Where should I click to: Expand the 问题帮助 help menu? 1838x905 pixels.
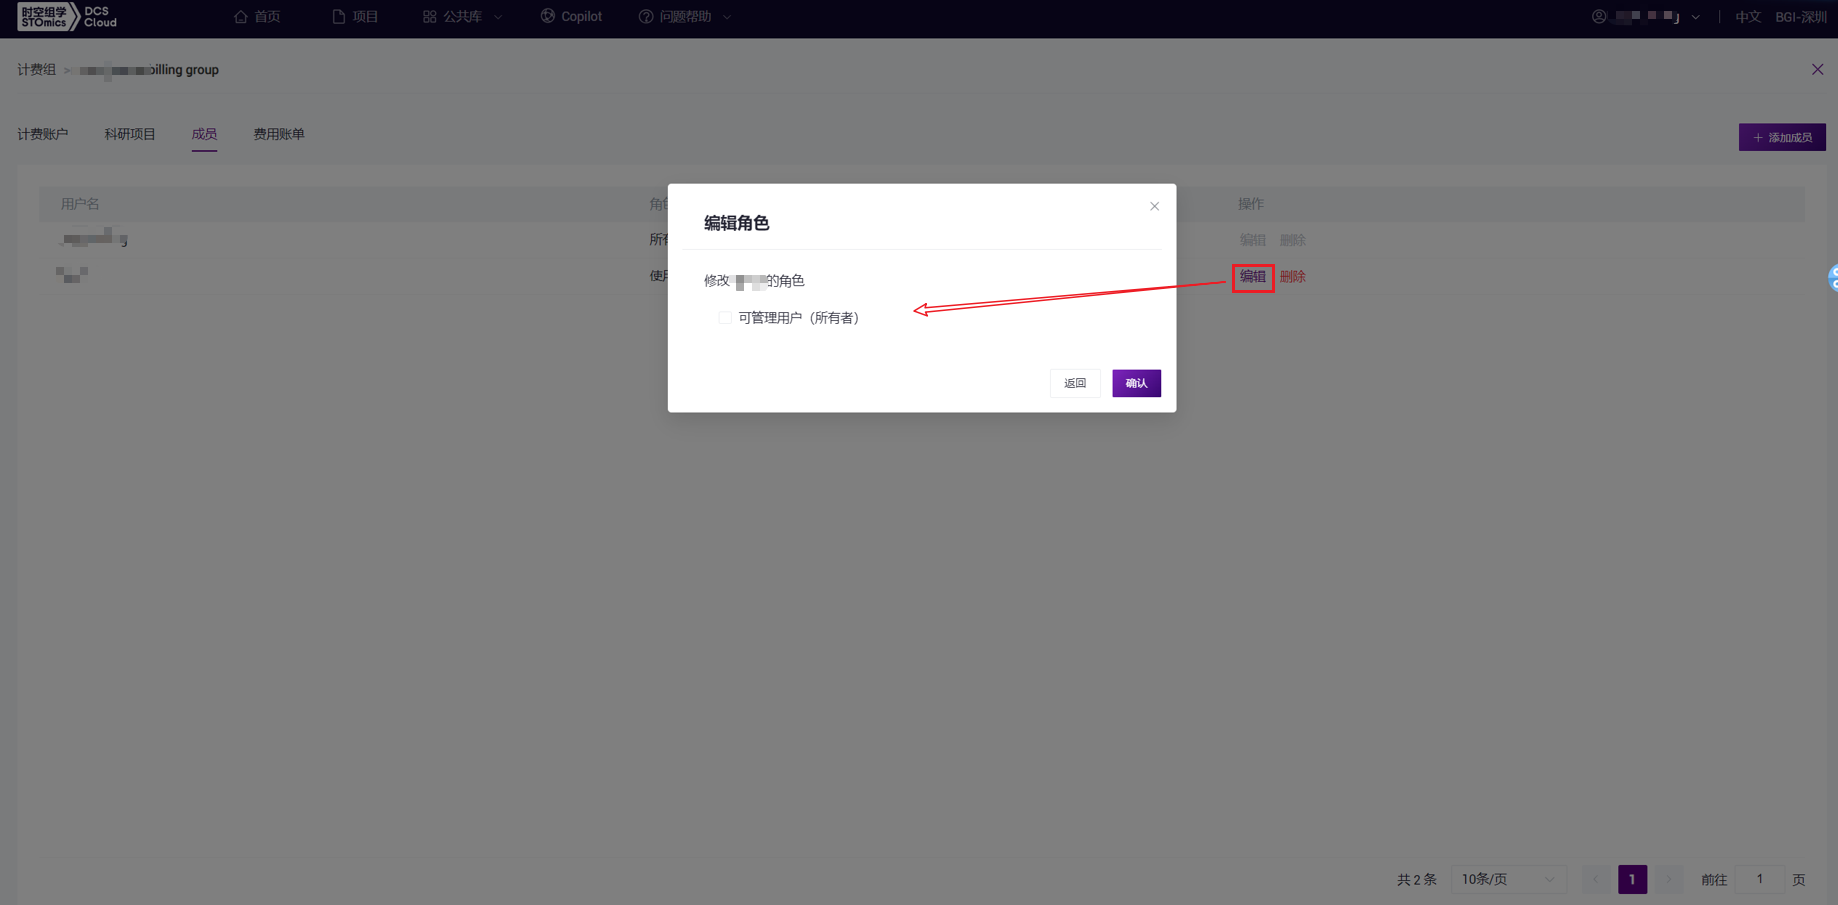coord(685,17)
